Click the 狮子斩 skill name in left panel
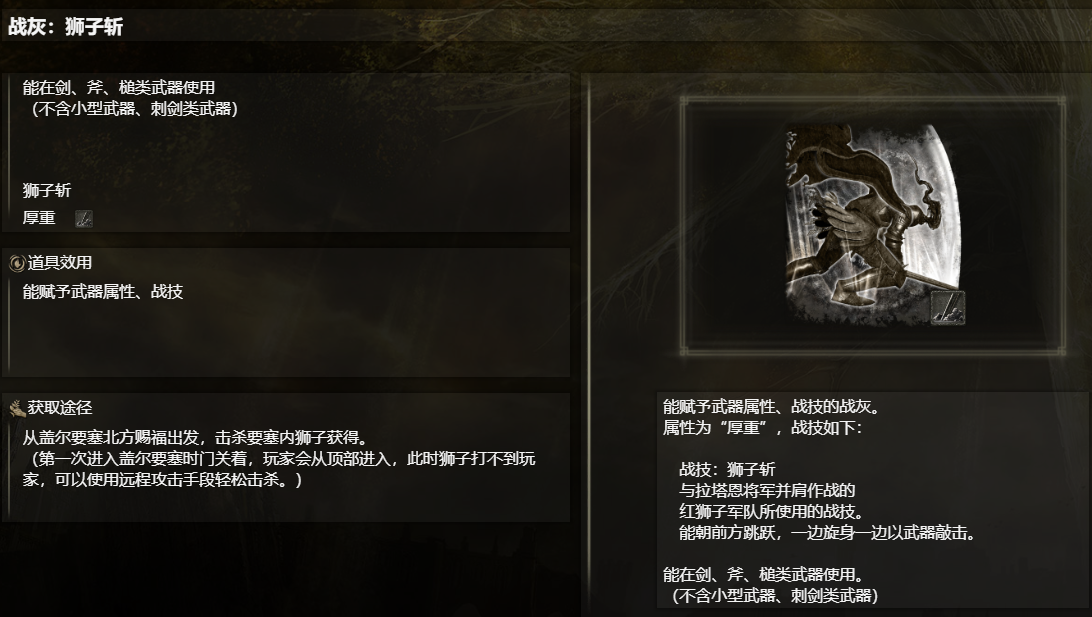Screen dimensions: 1092x617 [x=47, y=190]
